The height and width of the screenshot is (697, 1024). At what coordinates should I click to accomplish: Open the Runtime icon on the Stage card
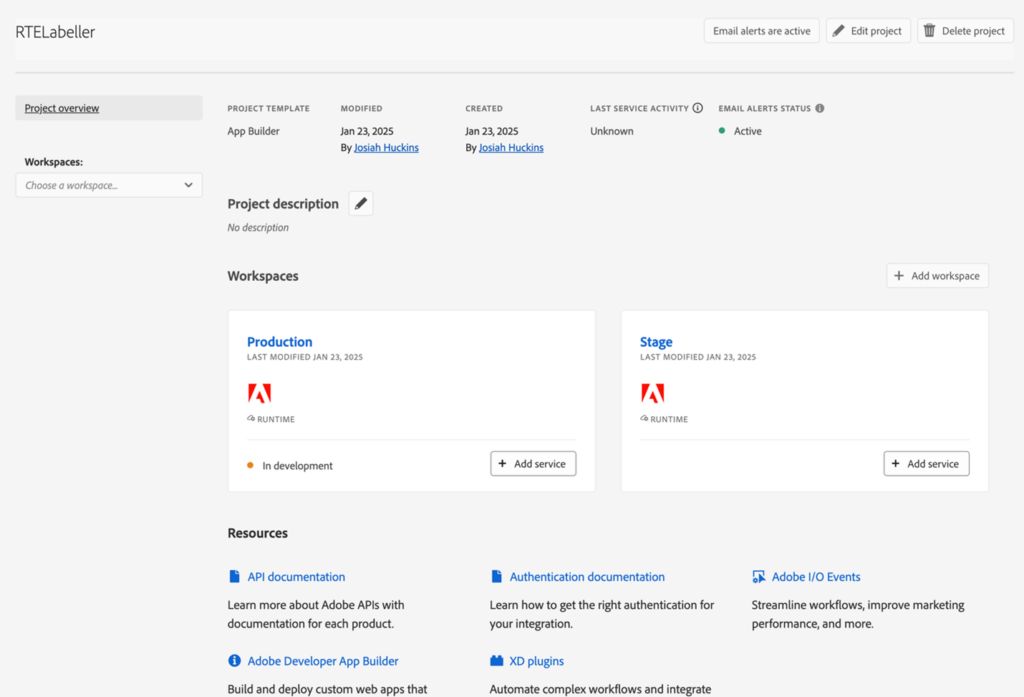[x=652, y=395]
